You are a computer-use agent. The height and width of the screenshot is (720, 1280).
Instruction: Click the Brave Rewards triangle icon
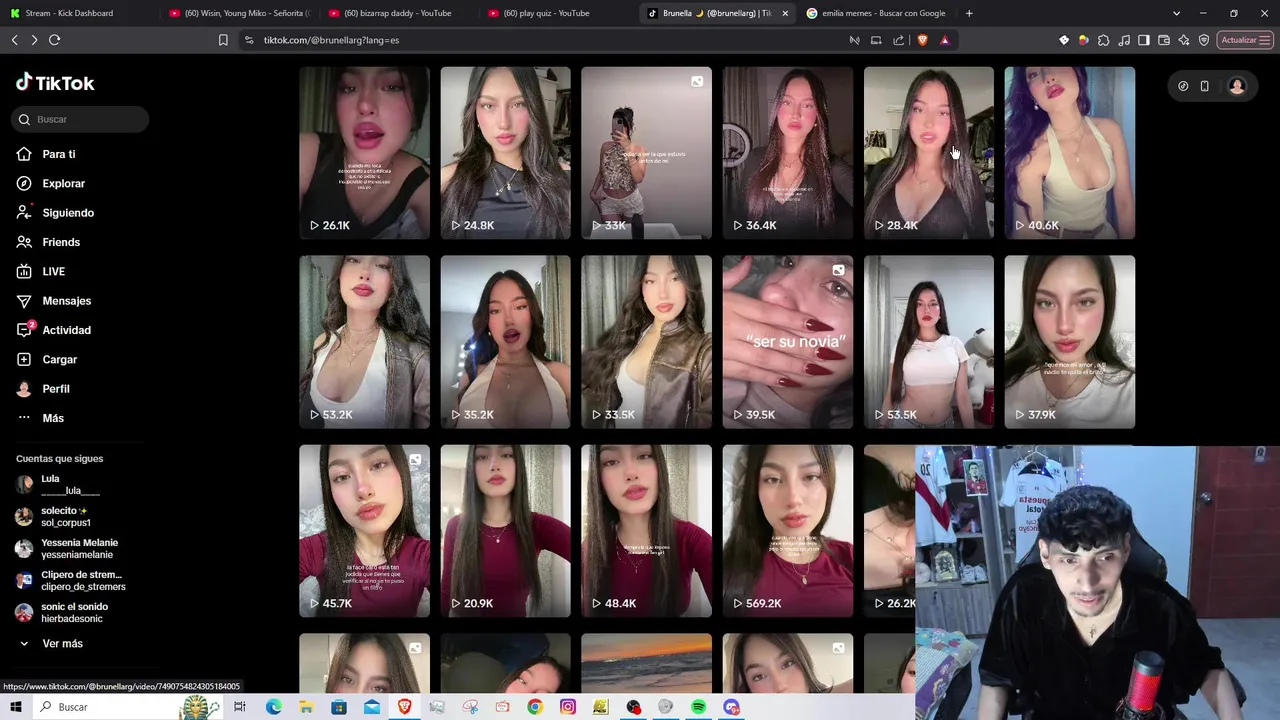(x=944, y=40)
